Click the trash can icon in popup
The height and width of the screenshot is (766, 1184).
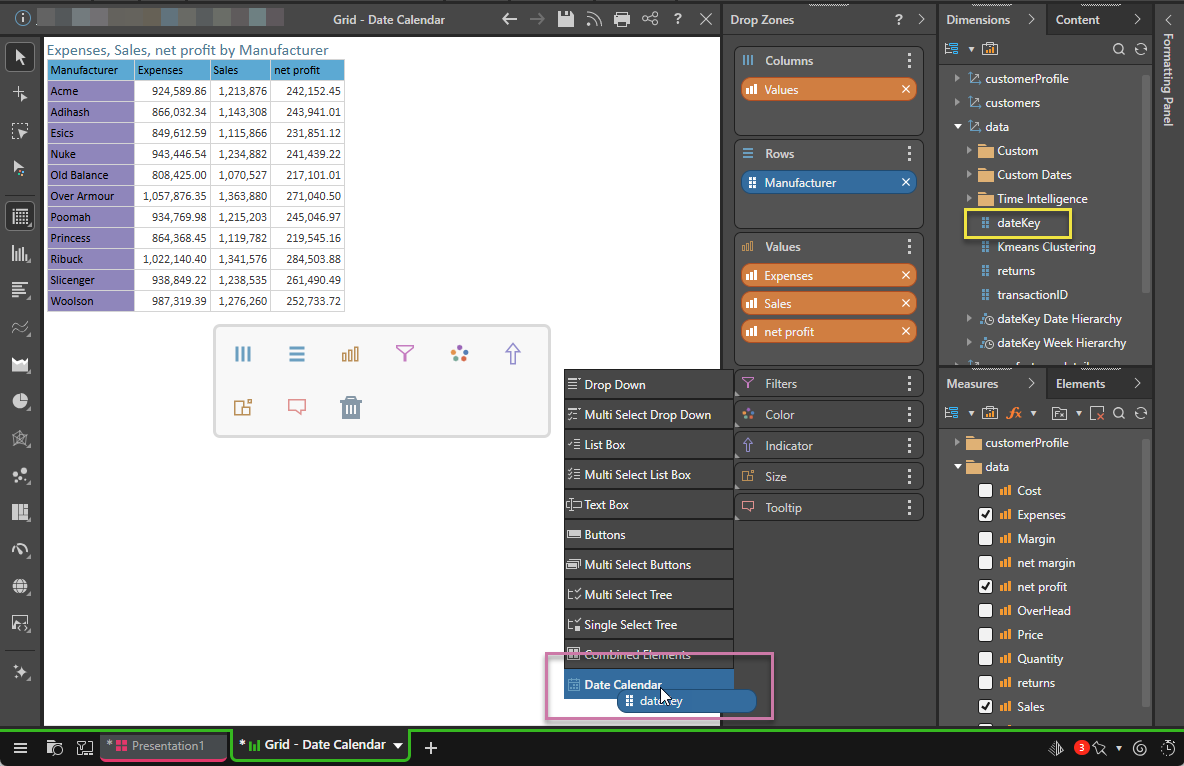pyautogui.click(x=350, y=407)
